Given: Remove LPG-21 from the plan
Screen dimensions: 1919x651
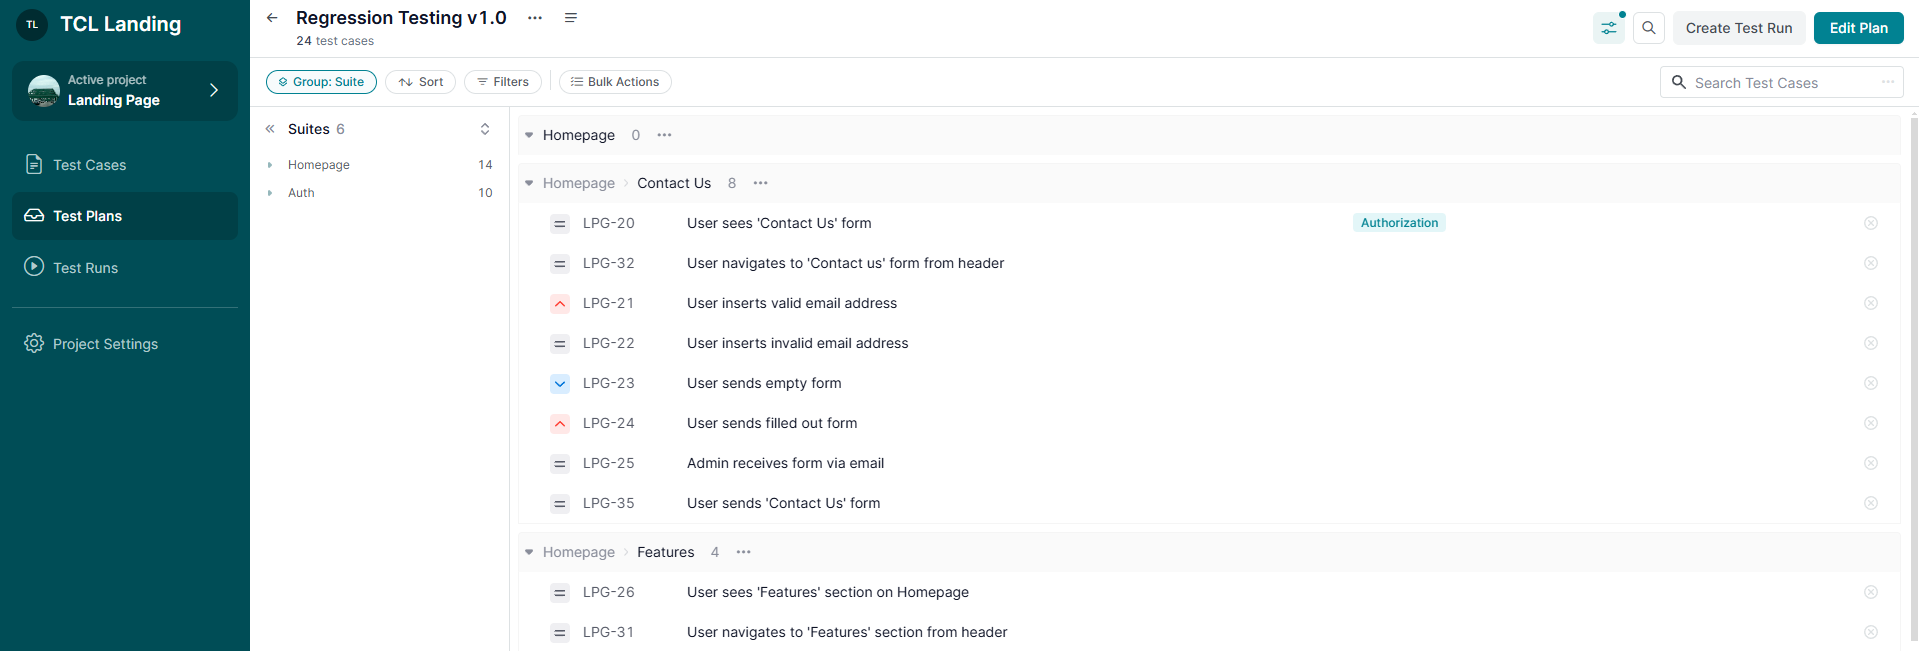Looking at the screenshot, I should [x=1871, y=303].
